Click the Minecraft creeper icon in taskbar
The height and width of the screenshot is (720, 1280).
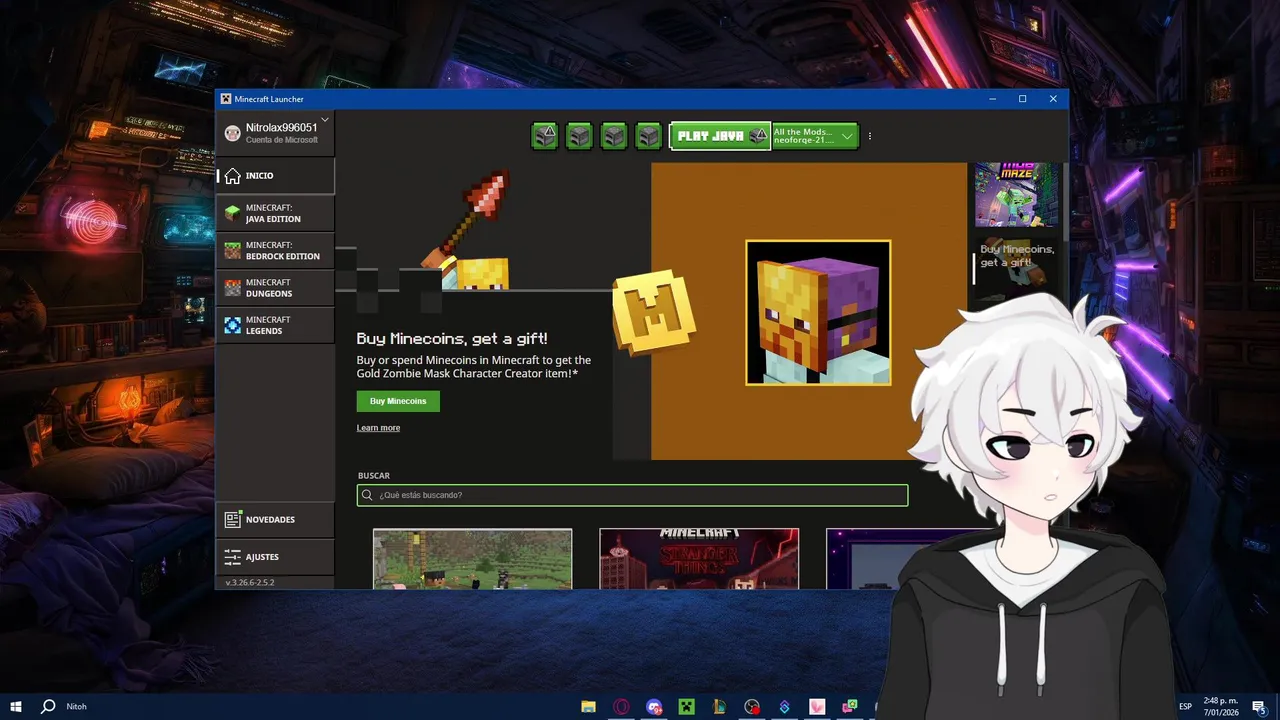686,707
